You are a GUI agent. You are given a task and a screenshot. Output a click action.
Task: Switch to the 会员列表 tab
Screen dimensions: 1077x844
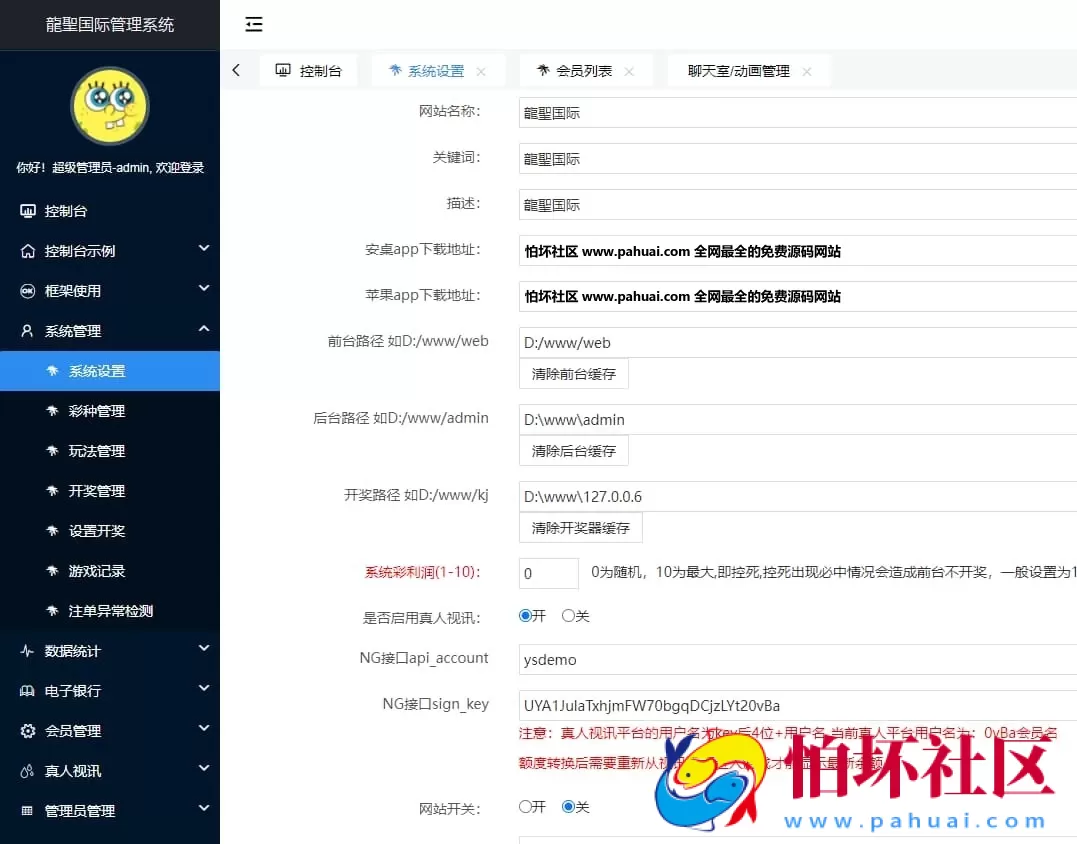[x=584, y=70]
